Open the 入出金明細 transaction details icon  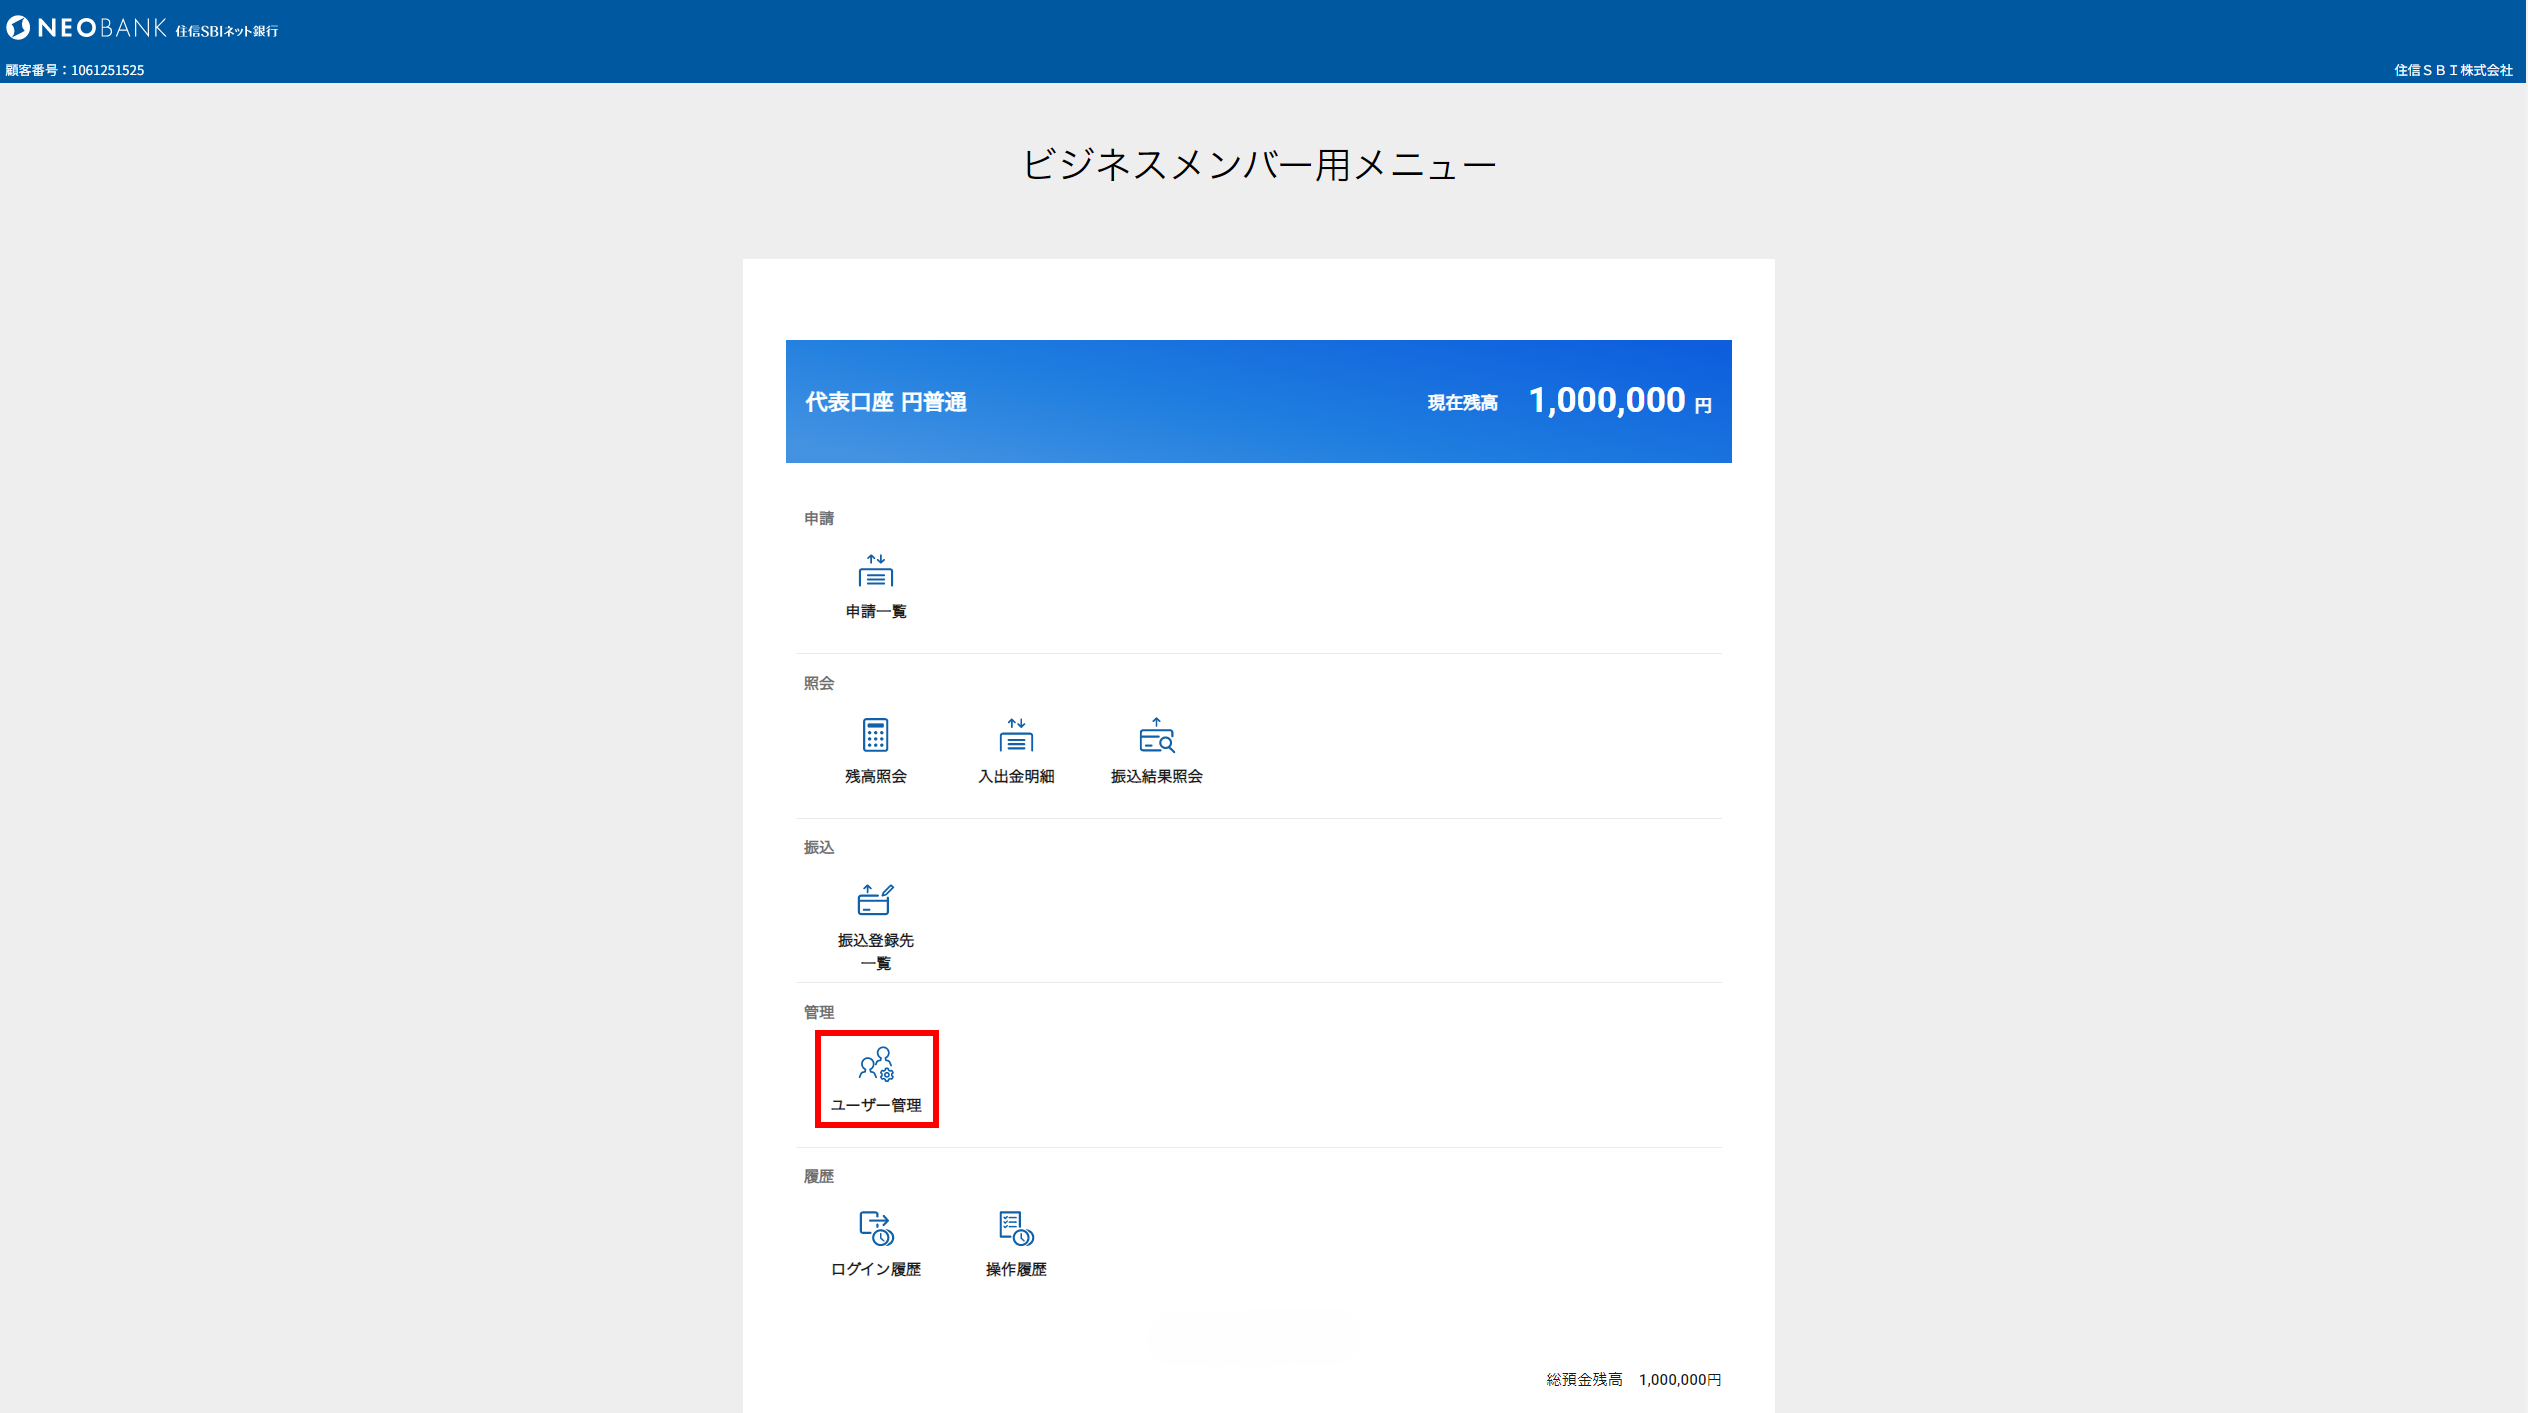pyautogui.click(x=1016, y=750)
